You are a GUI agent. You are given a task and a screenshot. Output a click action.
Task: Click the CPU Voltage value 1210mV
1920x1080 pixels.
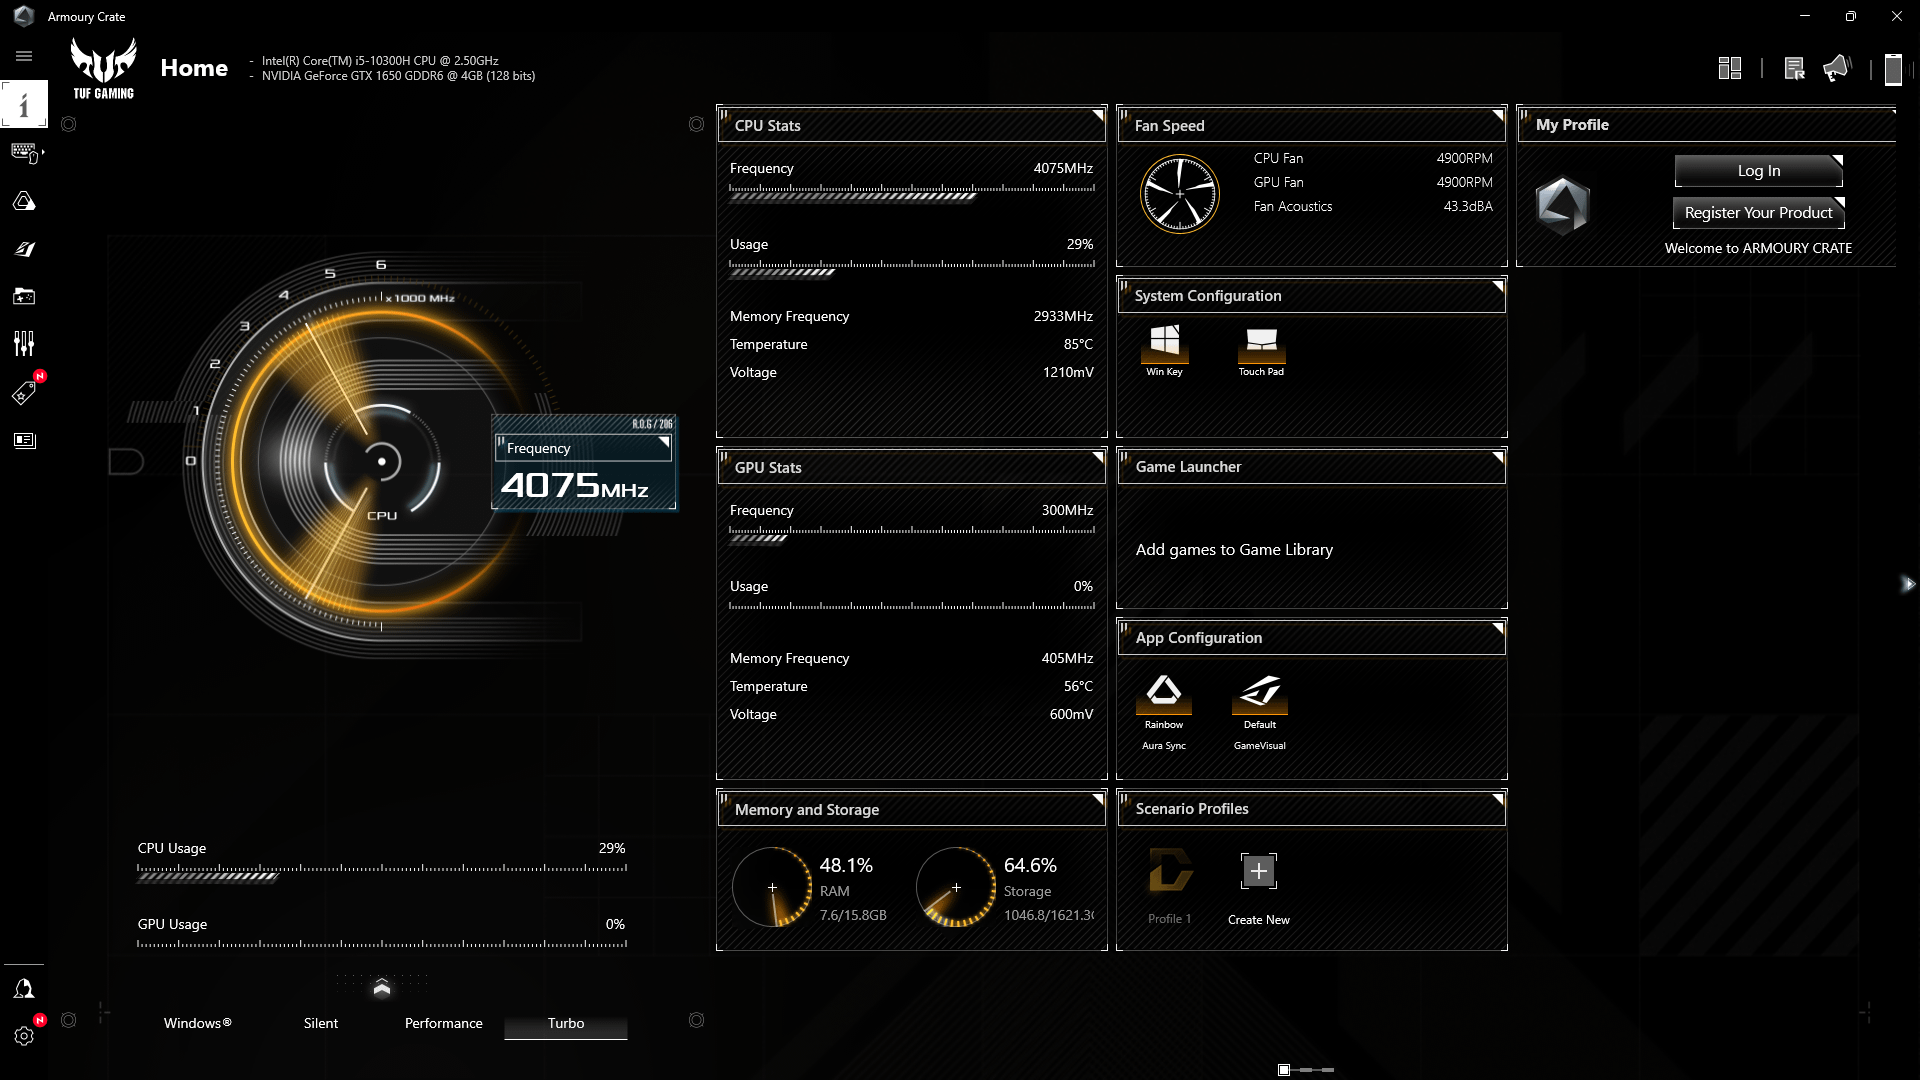[1068, 372]
